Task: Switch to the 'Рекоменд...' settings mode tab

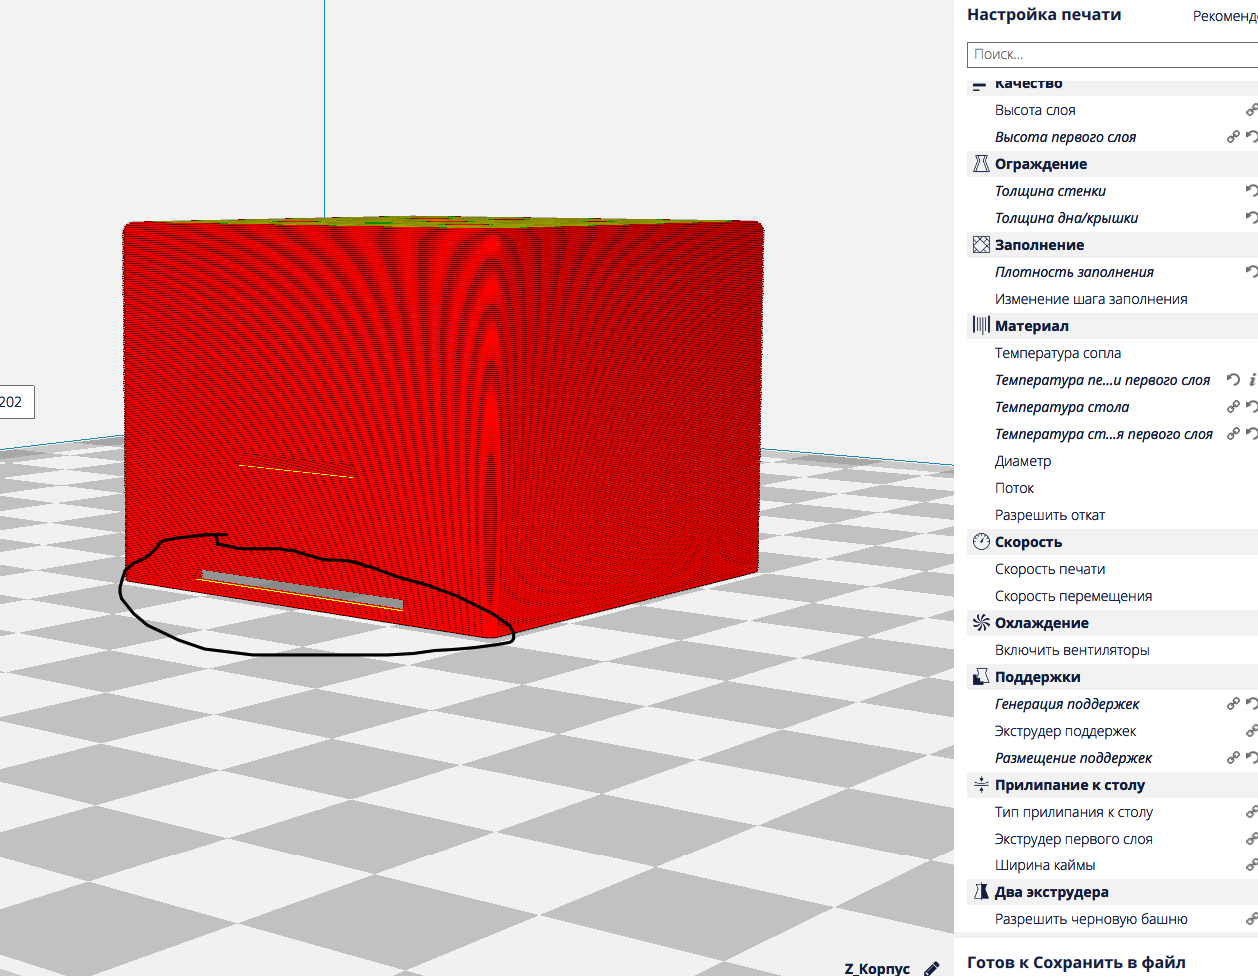Action: 1224,16
